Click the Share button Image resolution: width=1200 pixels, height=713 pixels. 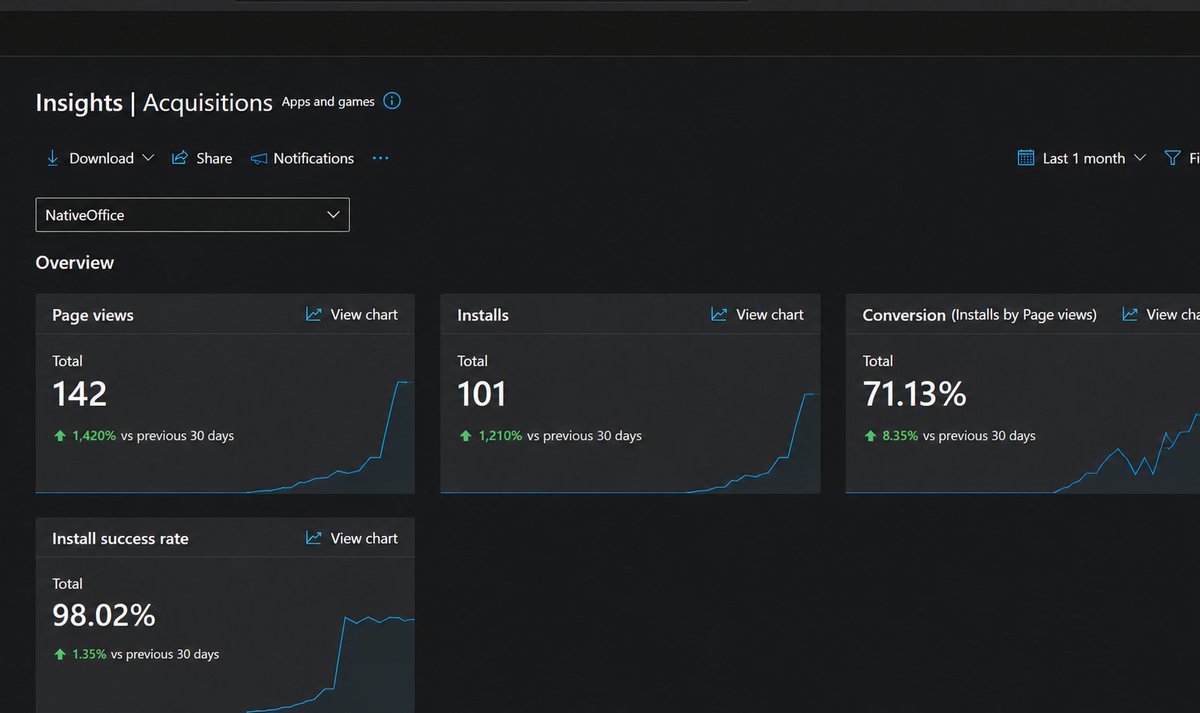(x=202, y=158)
